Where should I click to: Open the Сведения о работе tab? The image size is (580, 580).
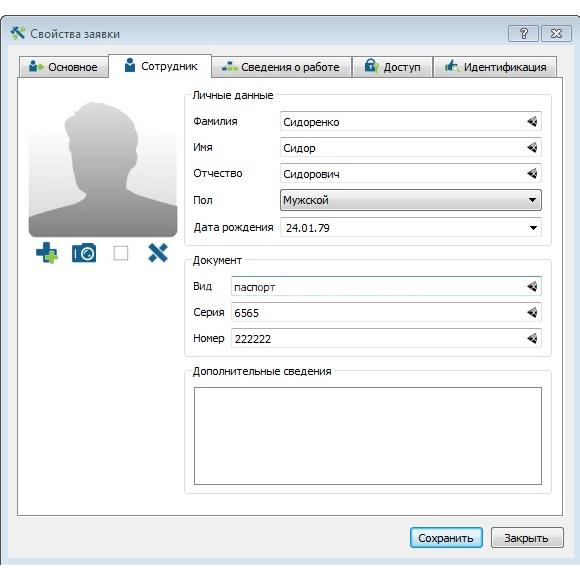(x=281, y=67)
